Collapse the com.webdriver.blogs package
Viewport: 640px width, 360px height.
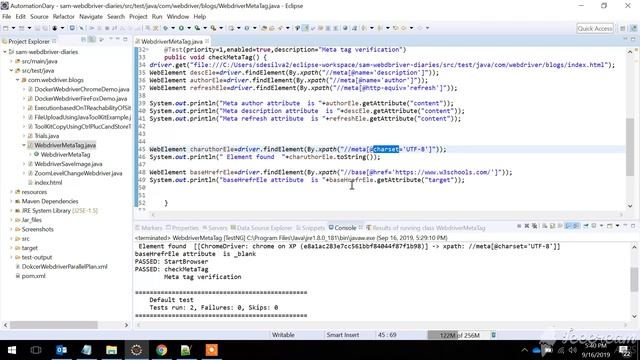click(18, 80)
